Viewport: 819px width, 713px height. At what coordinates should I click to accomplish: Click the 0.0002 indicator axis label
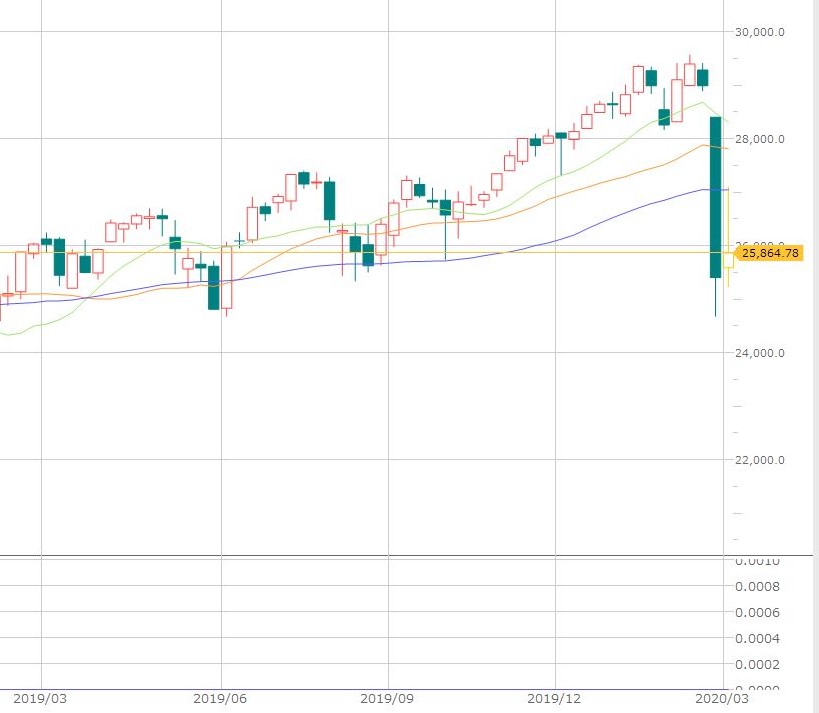(x=757, y=664)
